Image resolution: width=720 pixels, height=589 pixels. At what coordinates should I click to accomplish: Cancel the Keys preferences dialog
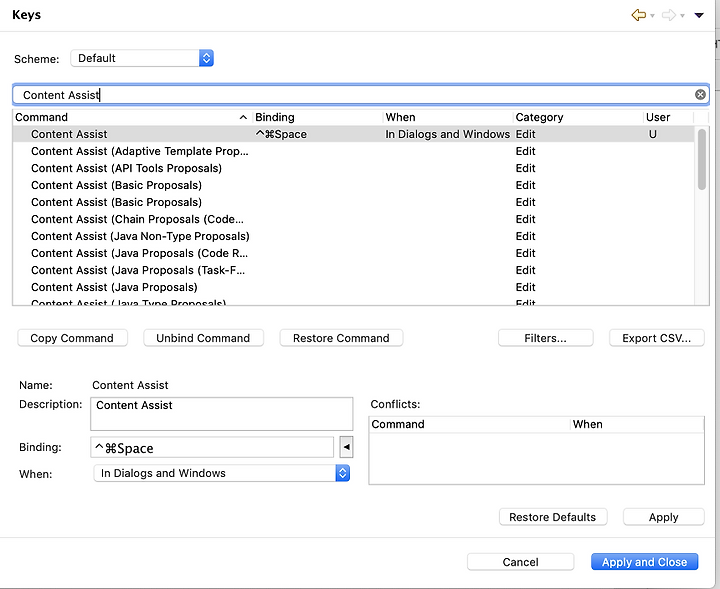pos(520,562)
